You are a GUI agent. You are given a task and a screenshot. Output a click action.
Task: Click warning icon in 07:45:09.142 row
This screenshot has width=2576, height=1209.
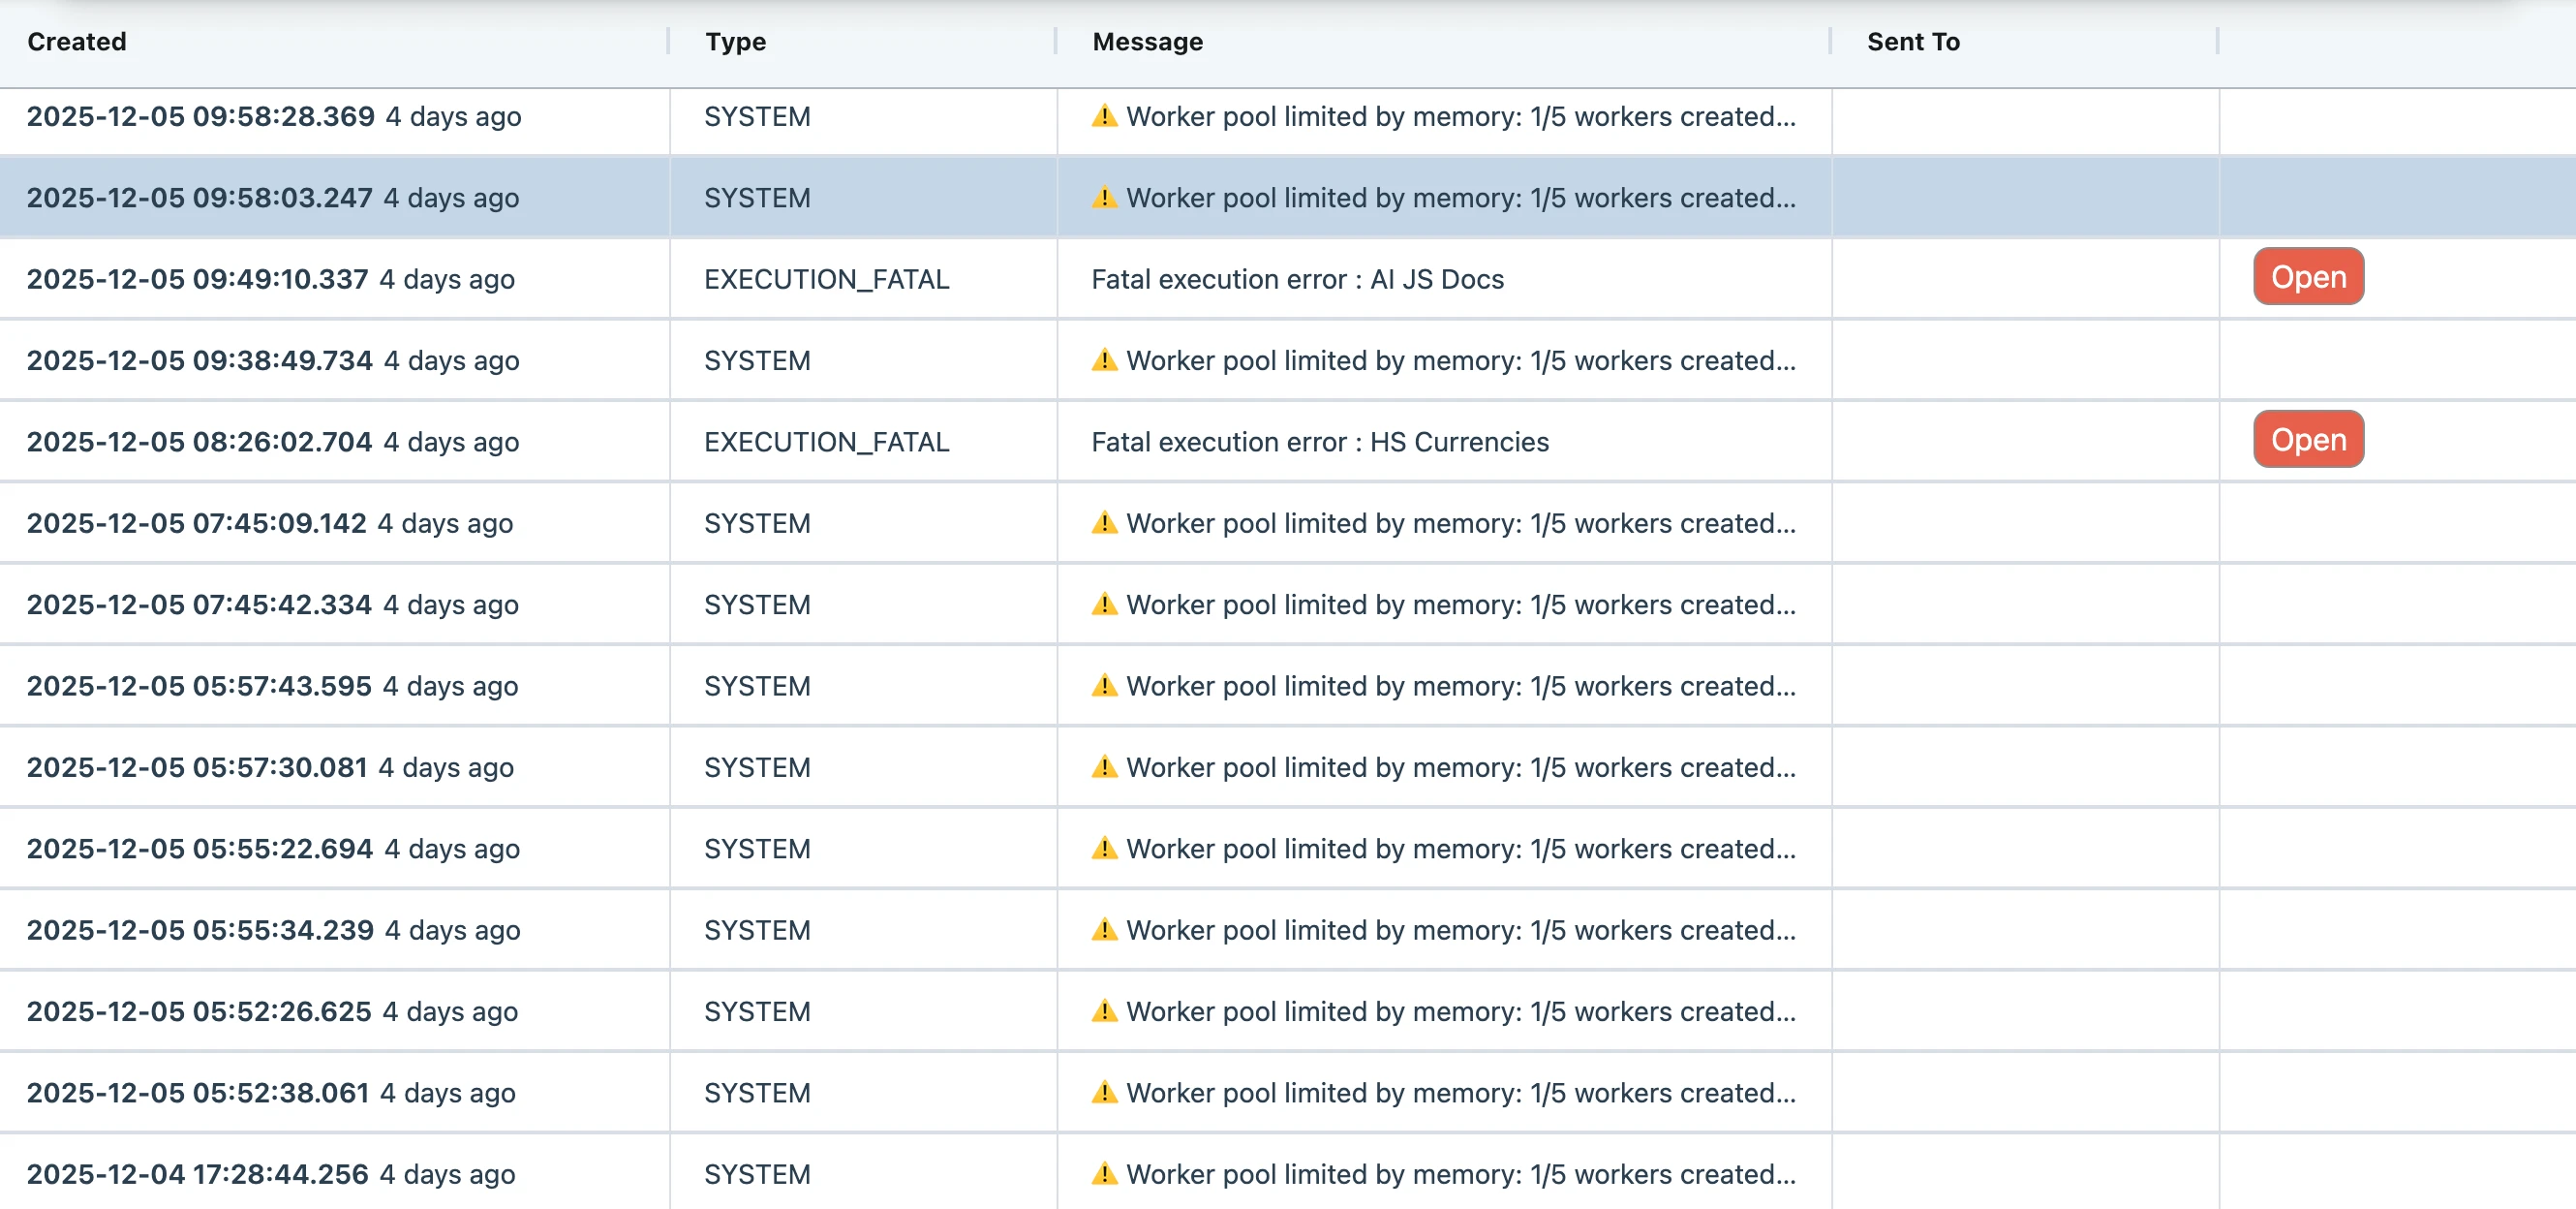(1104, 523)
